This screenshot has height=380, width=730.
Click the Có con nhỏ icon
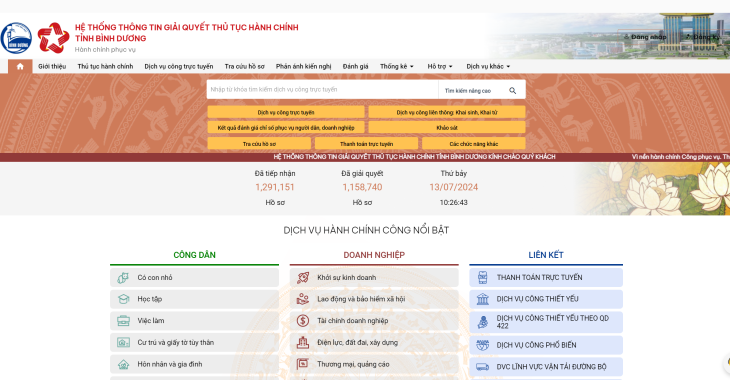pyautogui.click(x=123, y=278)
